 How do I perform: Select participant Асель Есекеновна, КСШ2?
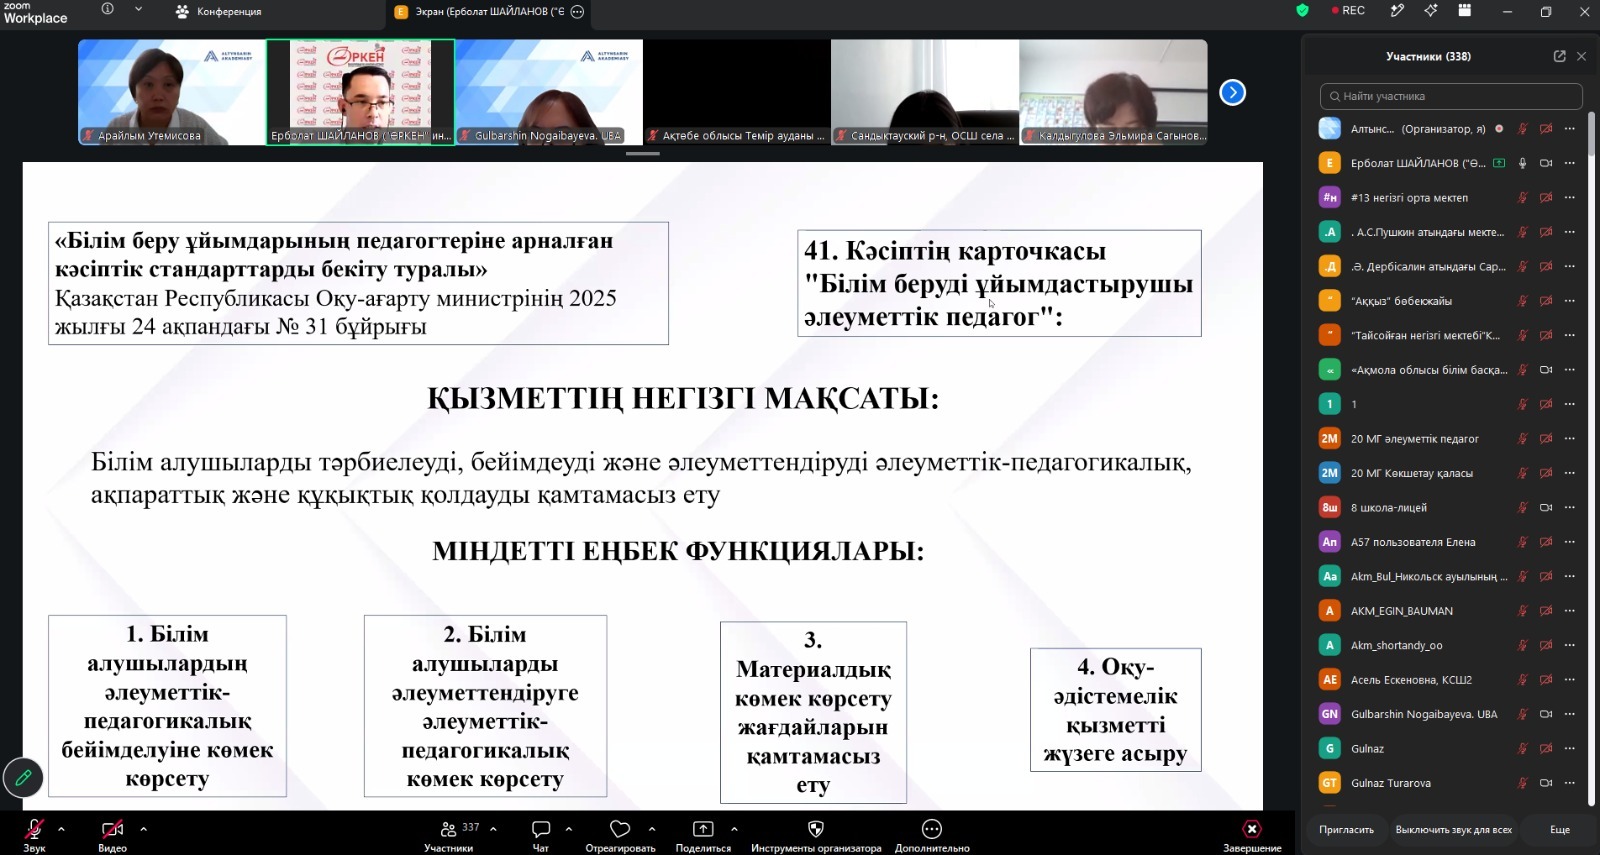coord(1451,680)
